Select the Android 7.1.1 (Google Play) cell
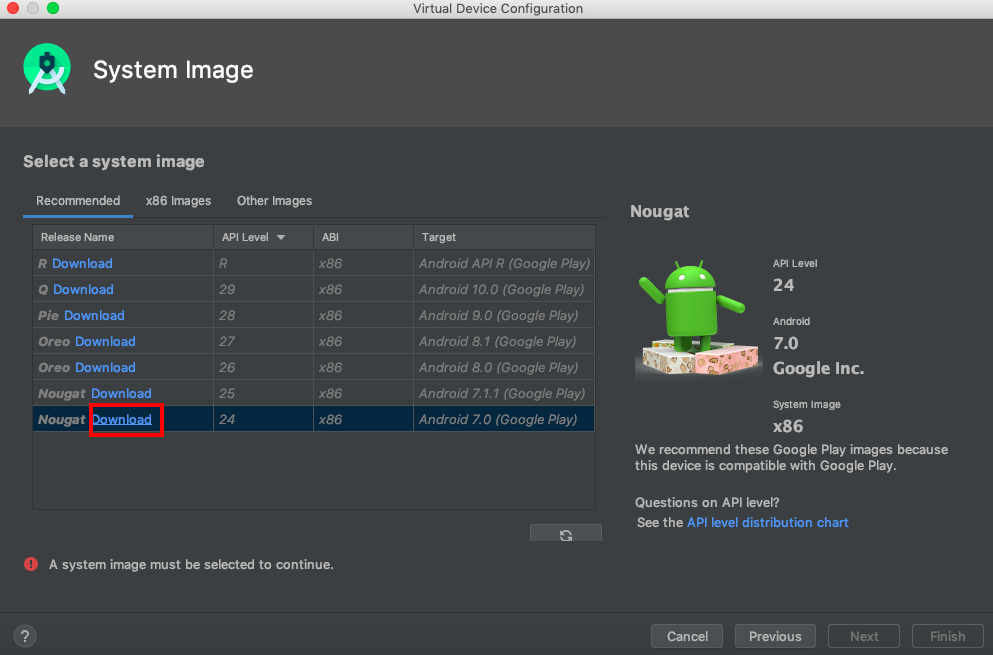Viewport: 993px width, 655px height. (504, 393)
